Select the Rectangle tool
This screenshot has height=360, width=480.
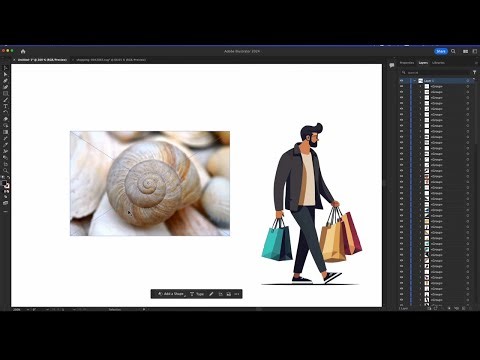click(5, 93)
